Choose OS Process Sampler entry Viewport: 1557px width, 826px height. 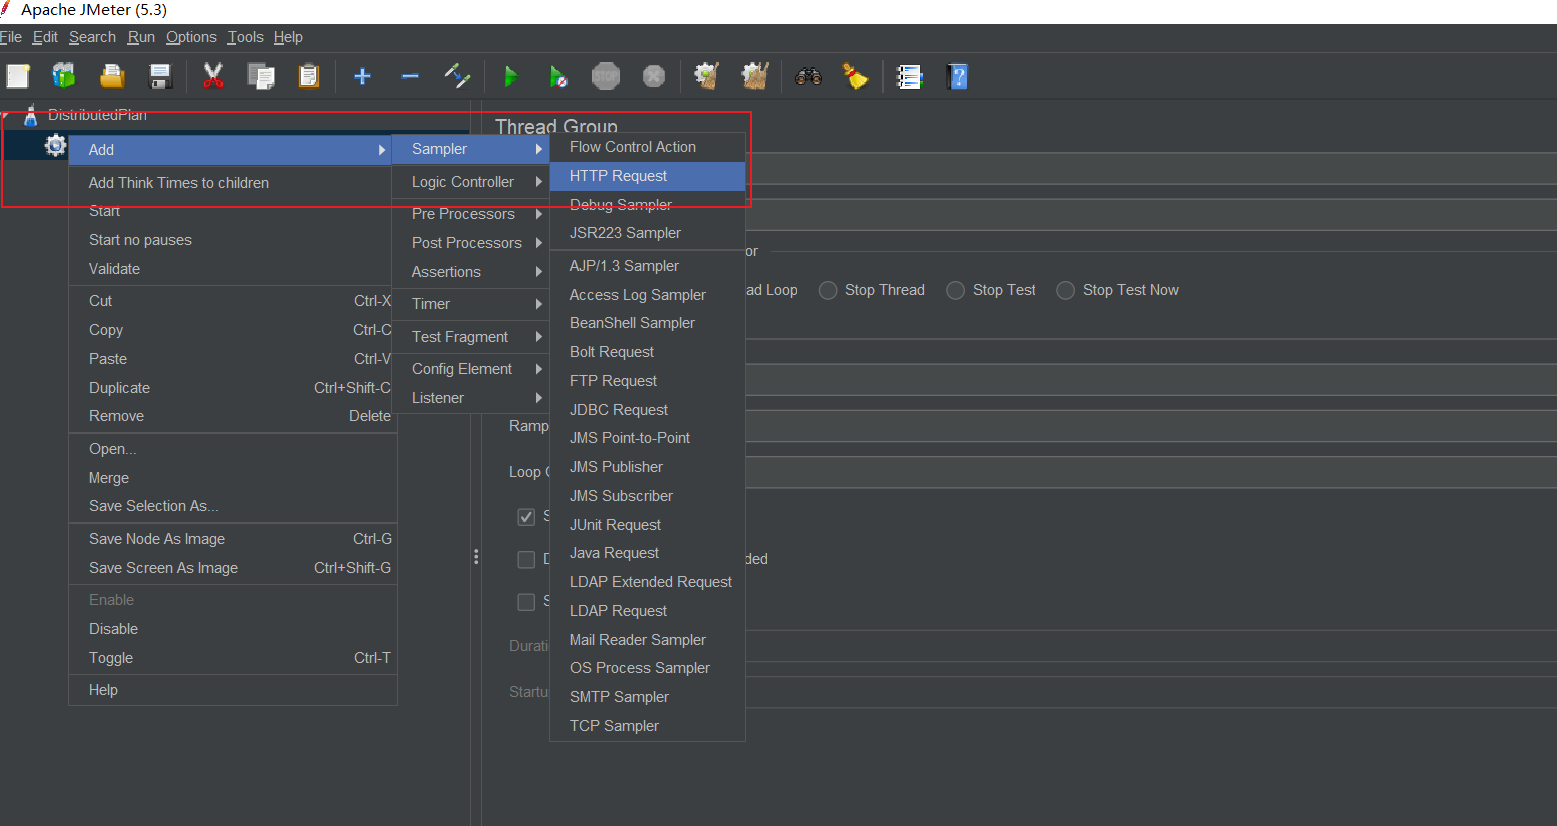point(647,668)
